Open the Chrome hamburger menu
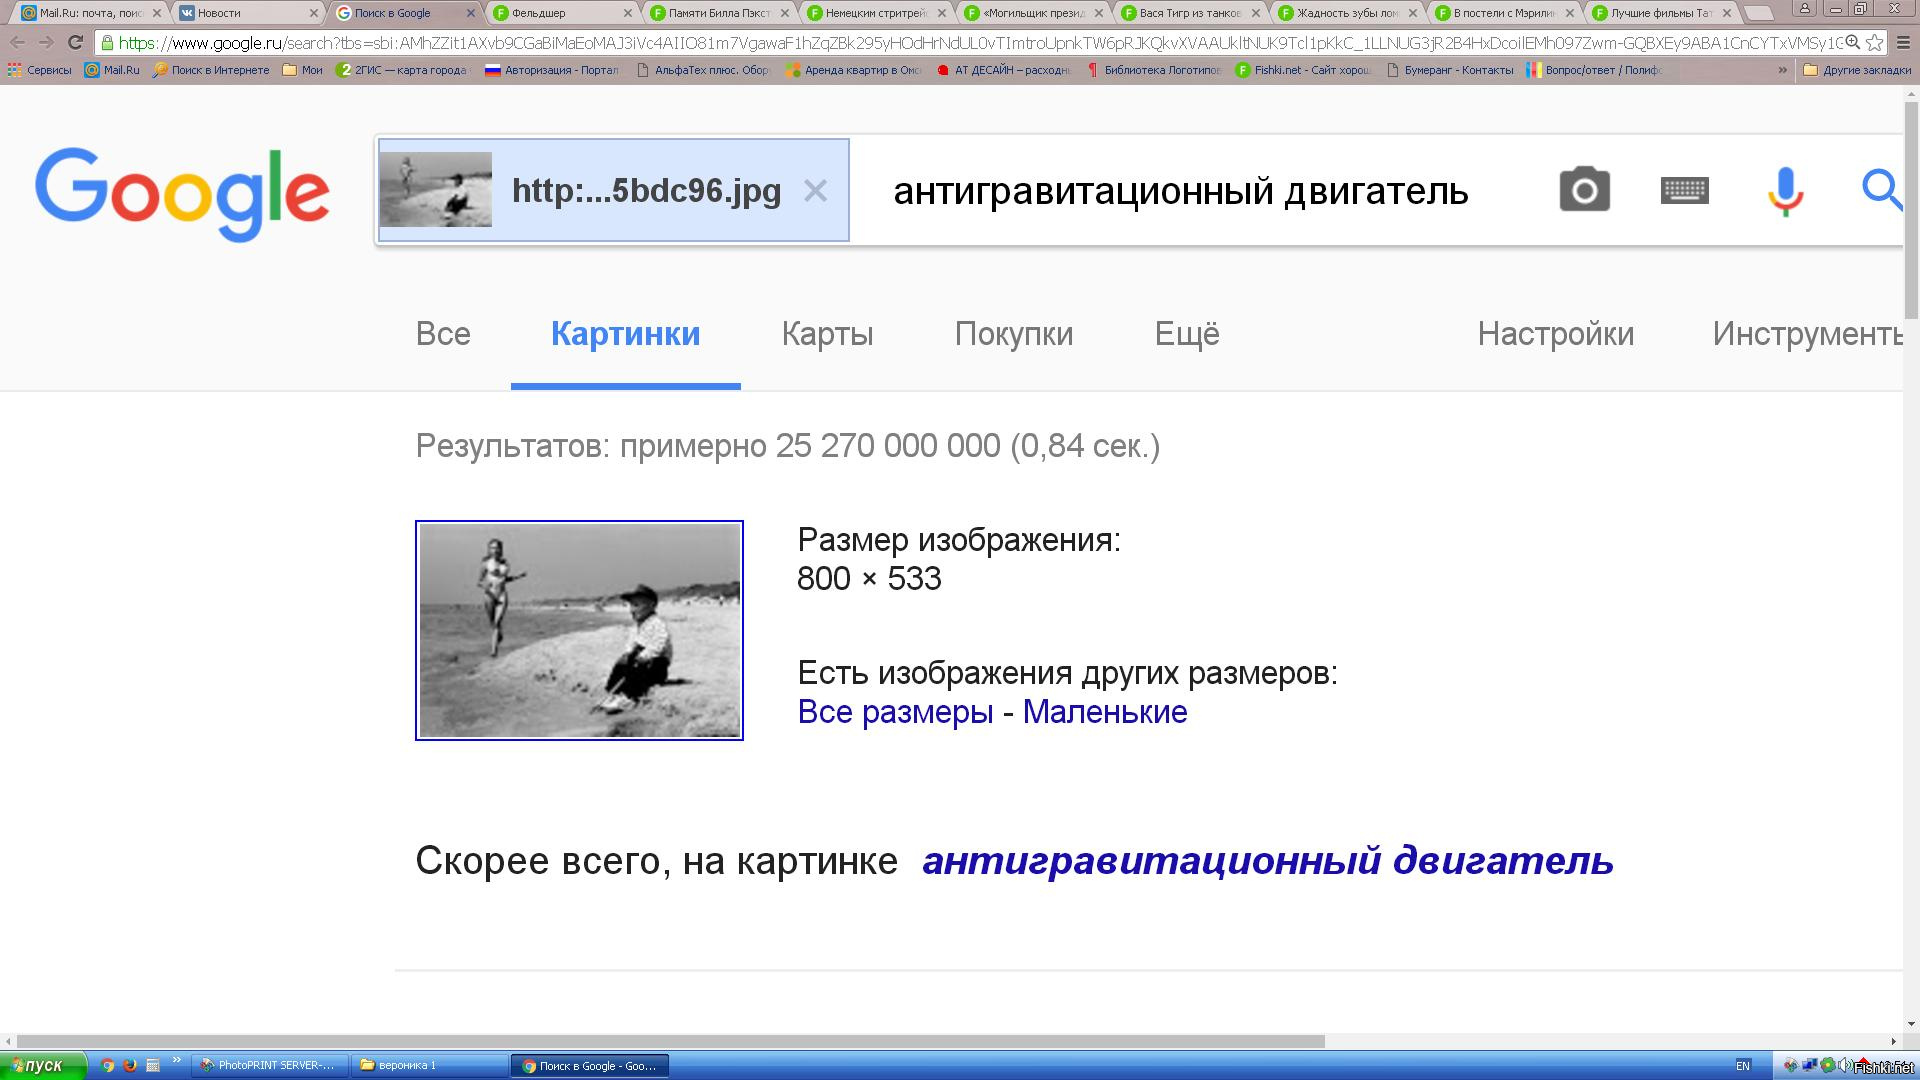This screenshot has width=1920, height=1080. click(x=1903, y=43)
